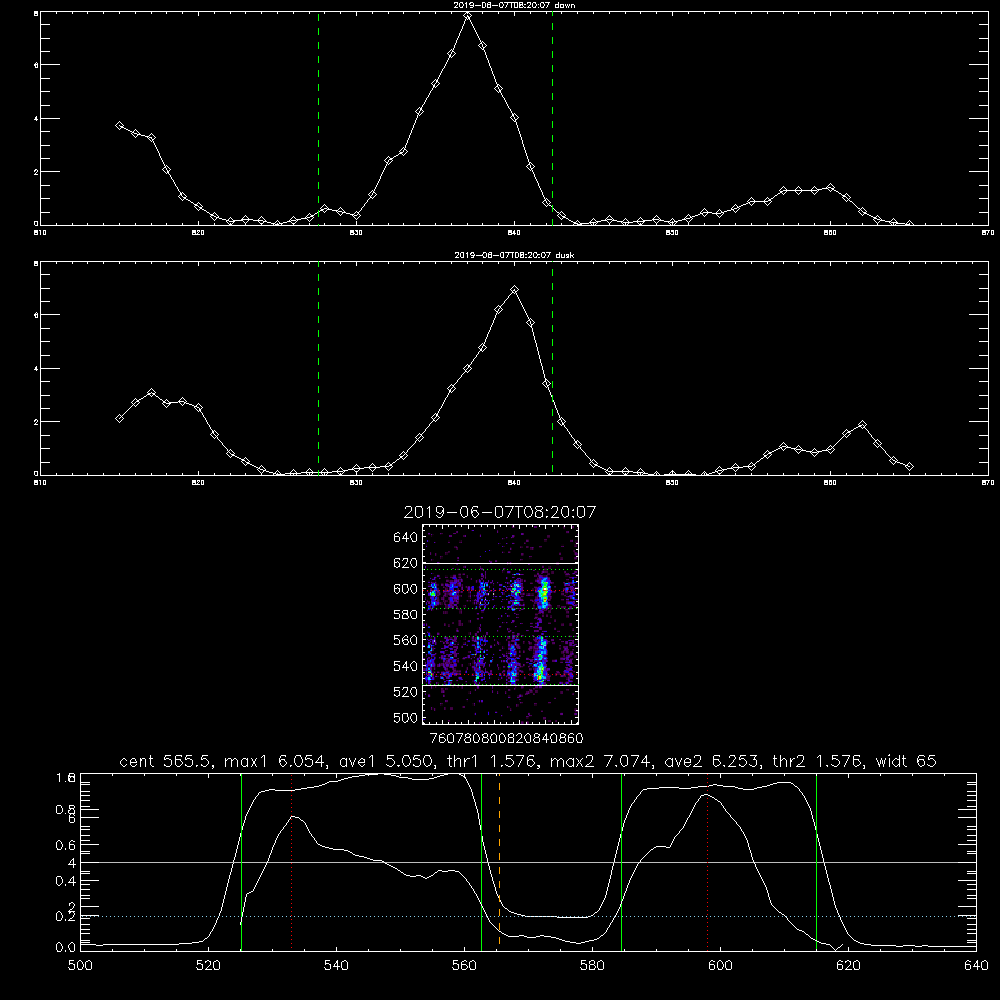Click the dawn plot title with timestamp
Viewport: 1000px width, 1000px height.
pos(514,5)
